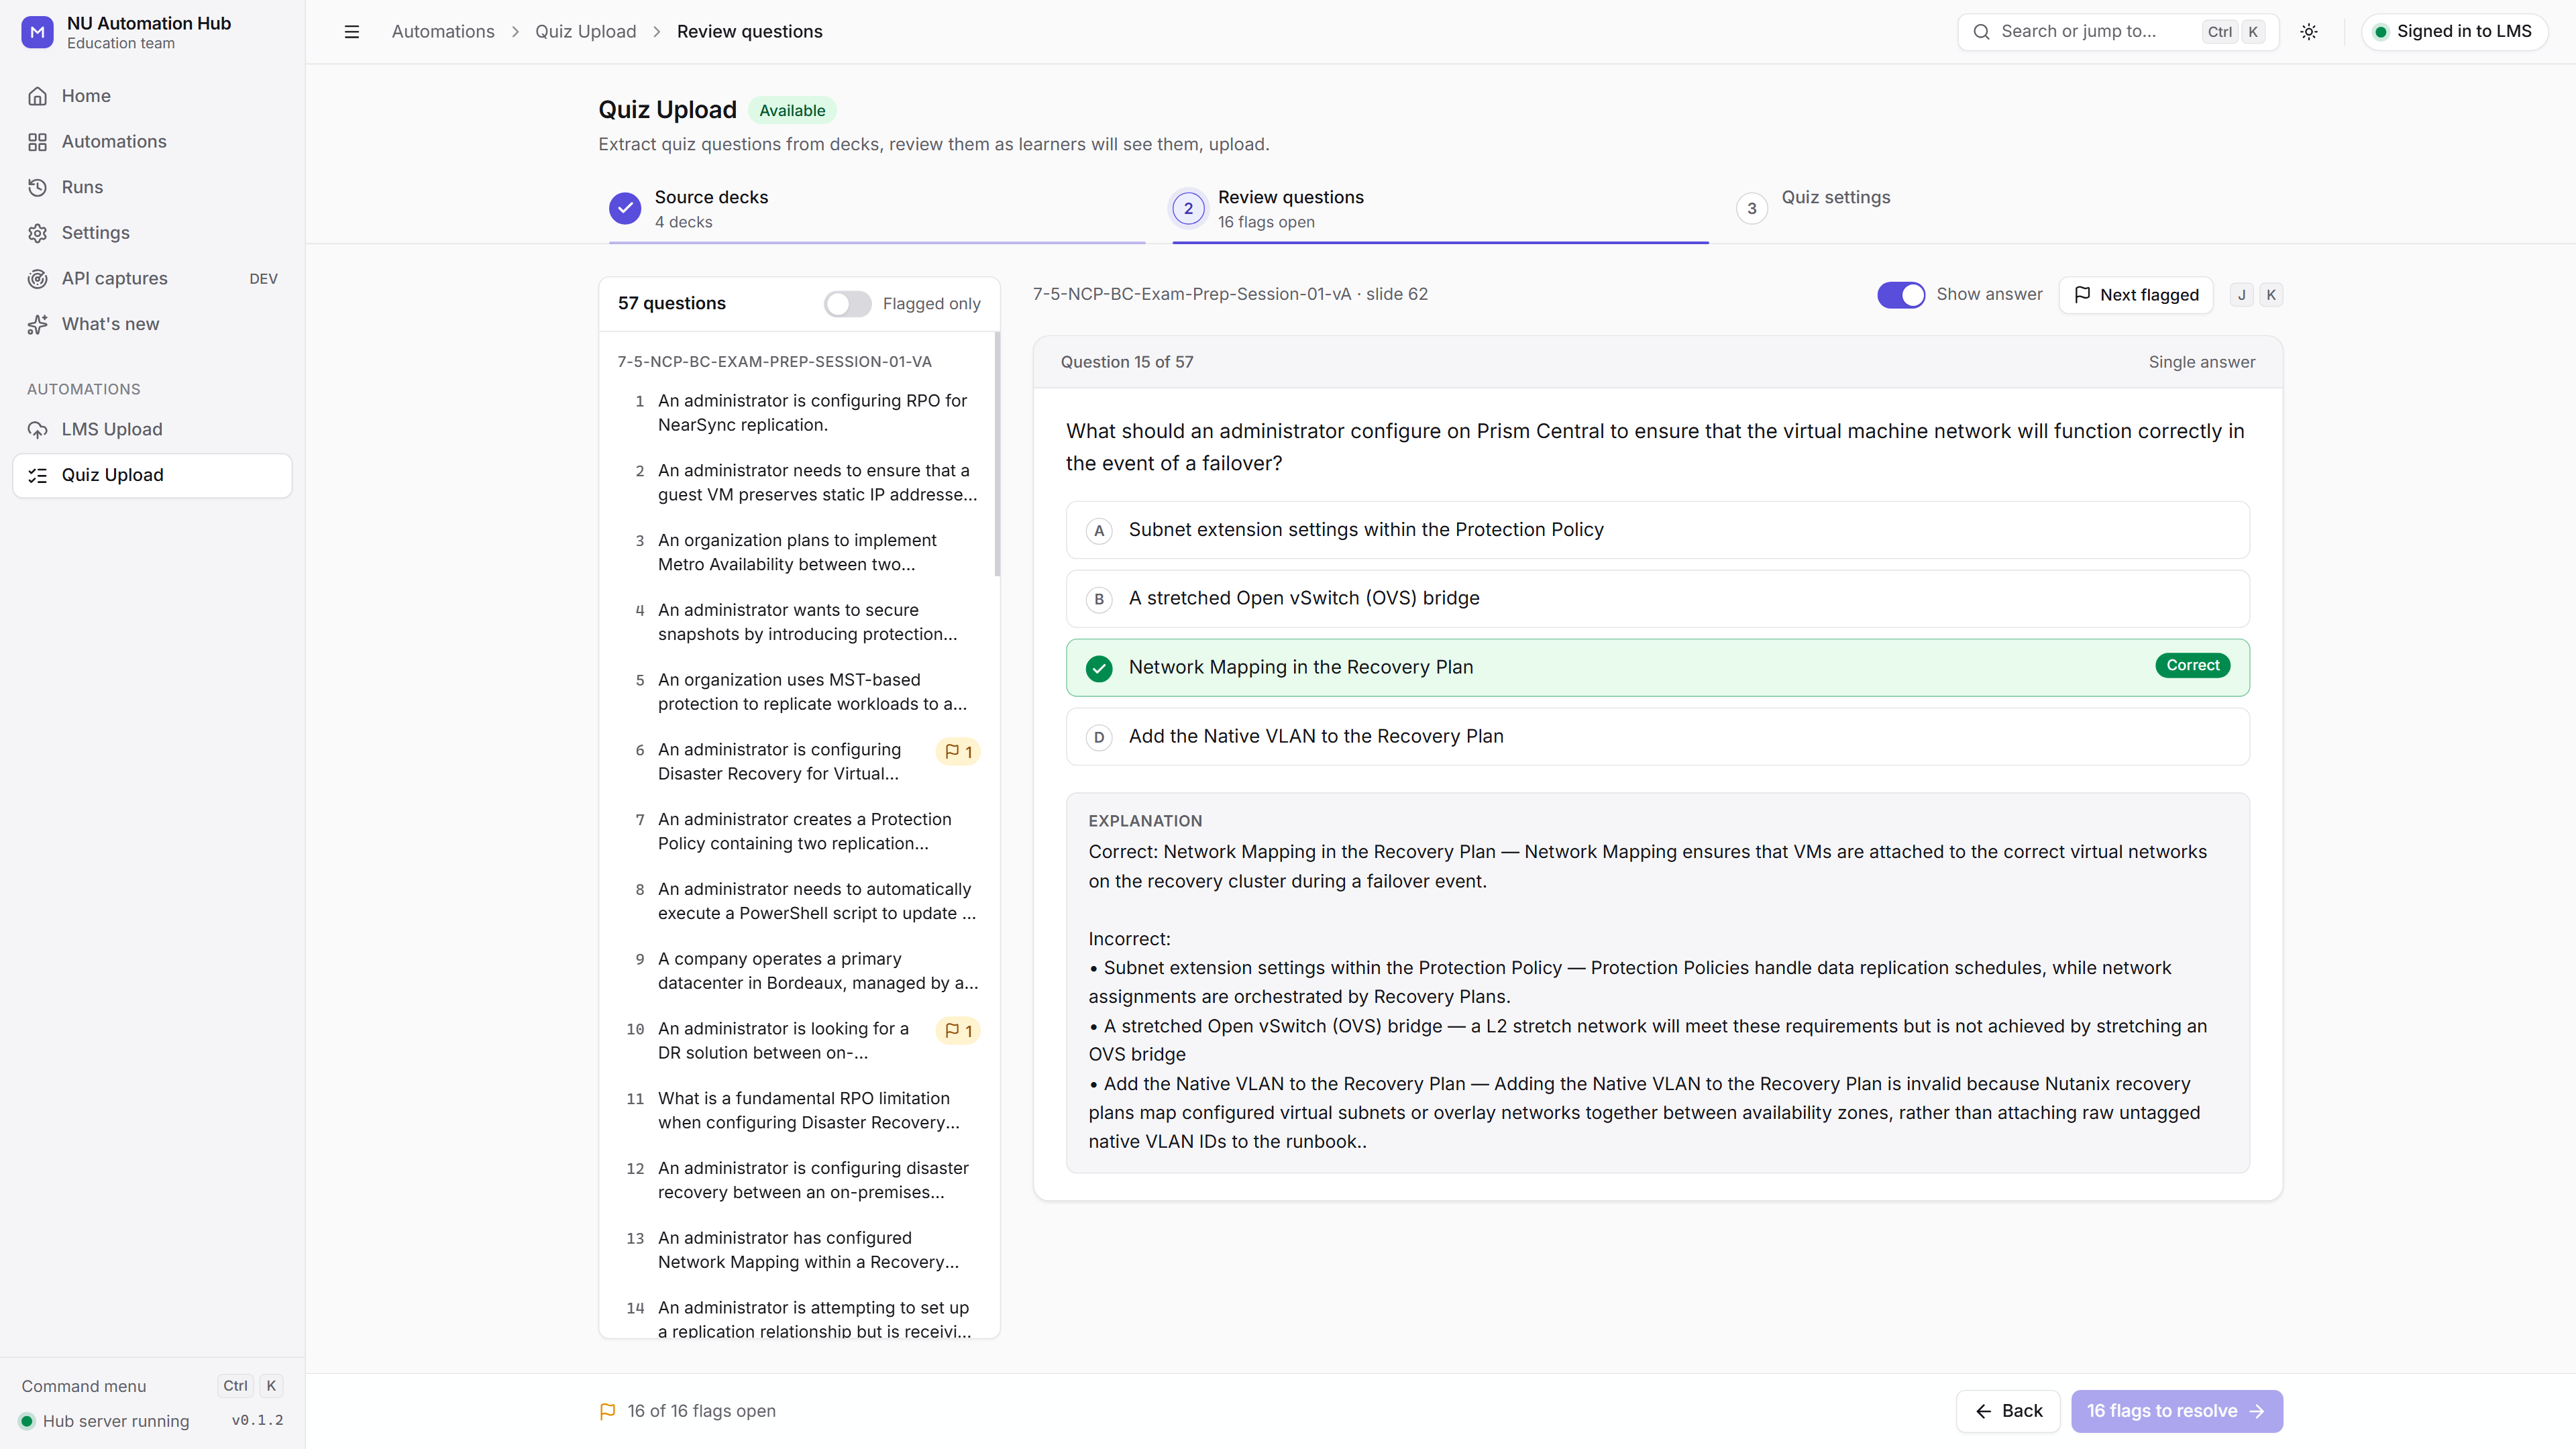The height and width of the screenshot is (1449, 2576).
Task: Select answer option A Subnet extension settings
Action: tap(1657, 530)
